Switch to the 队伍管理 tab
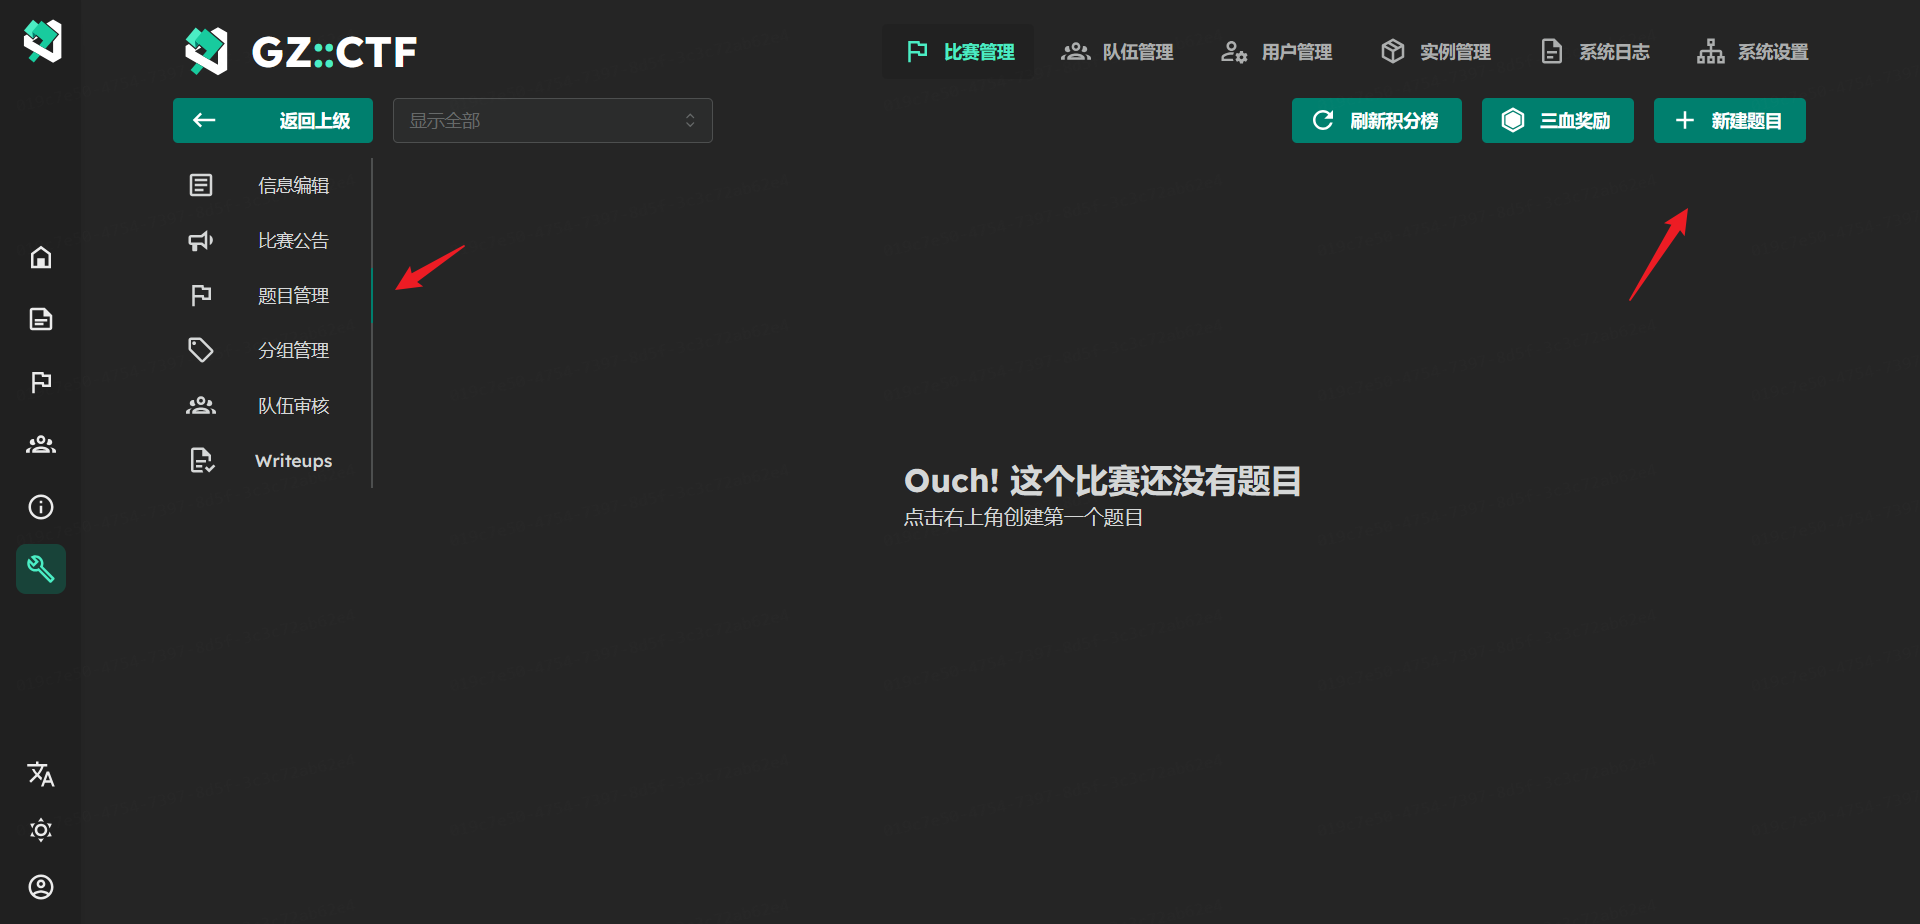This screenshot has height=924, width=1920. [1117, 52]
